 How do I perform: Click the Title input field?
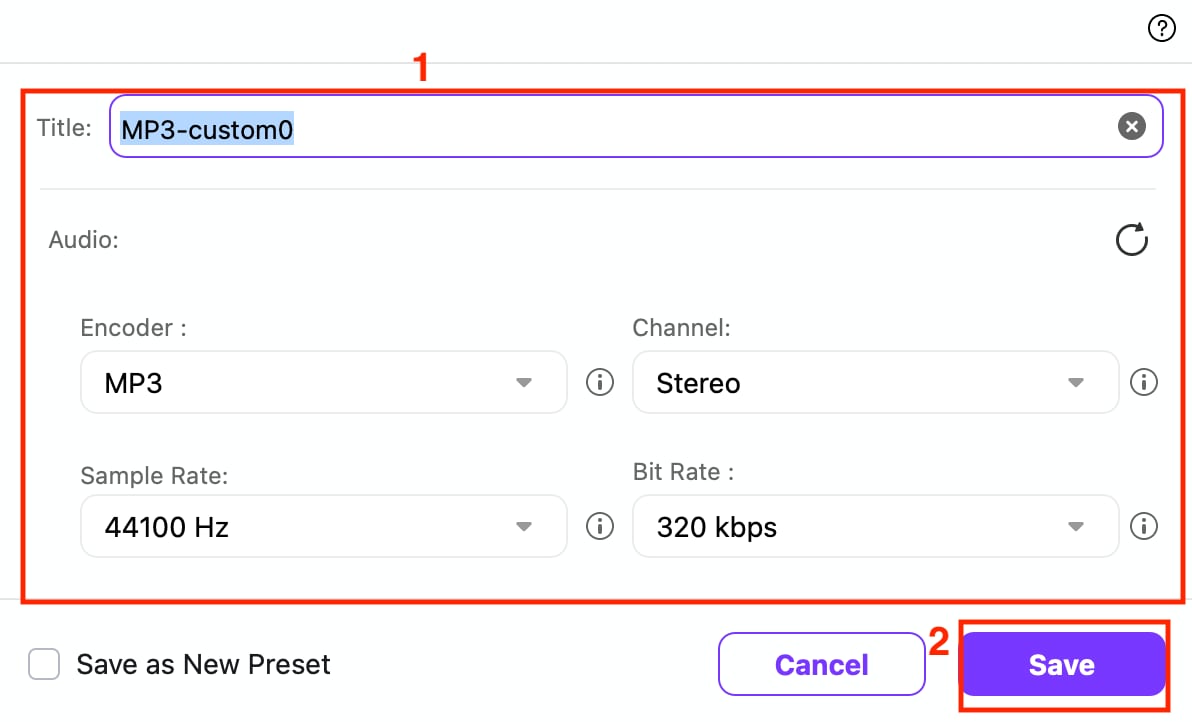tap(636, 126)
